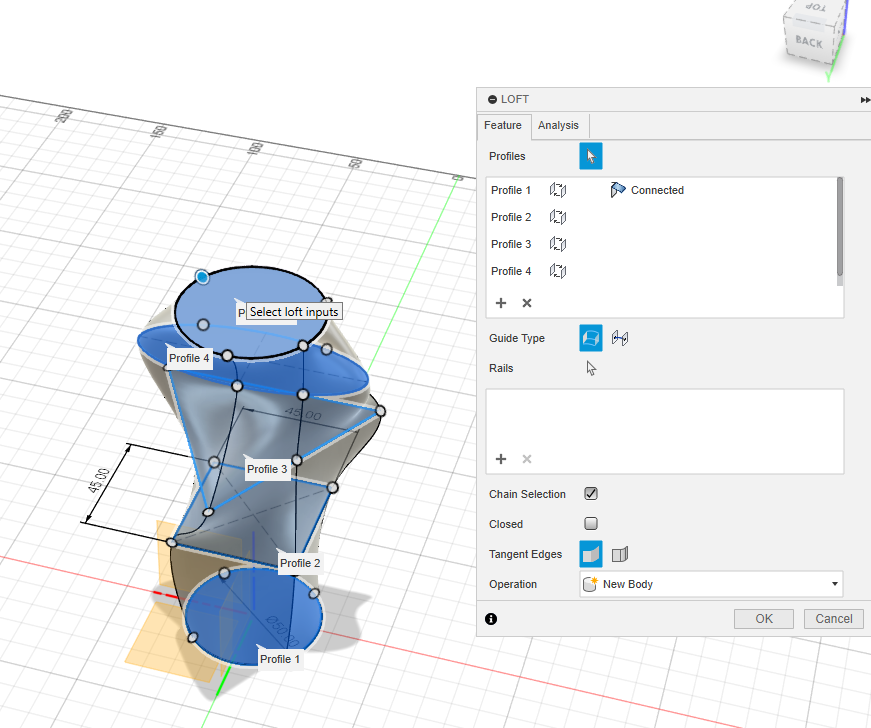Select Keep tangent edges icon

pyautogui.click(x=620, y=554)
